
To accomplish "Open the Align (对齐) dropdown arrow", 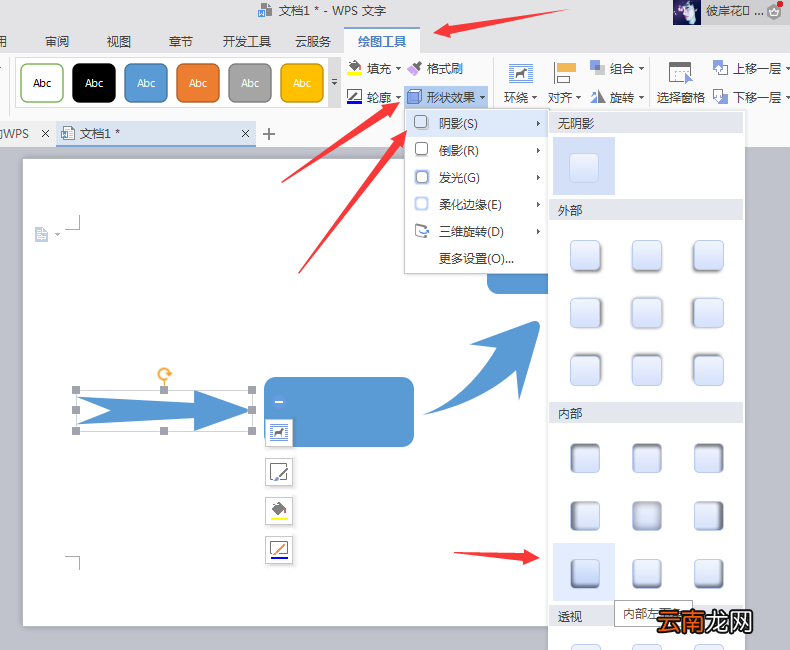I will 578,97.
